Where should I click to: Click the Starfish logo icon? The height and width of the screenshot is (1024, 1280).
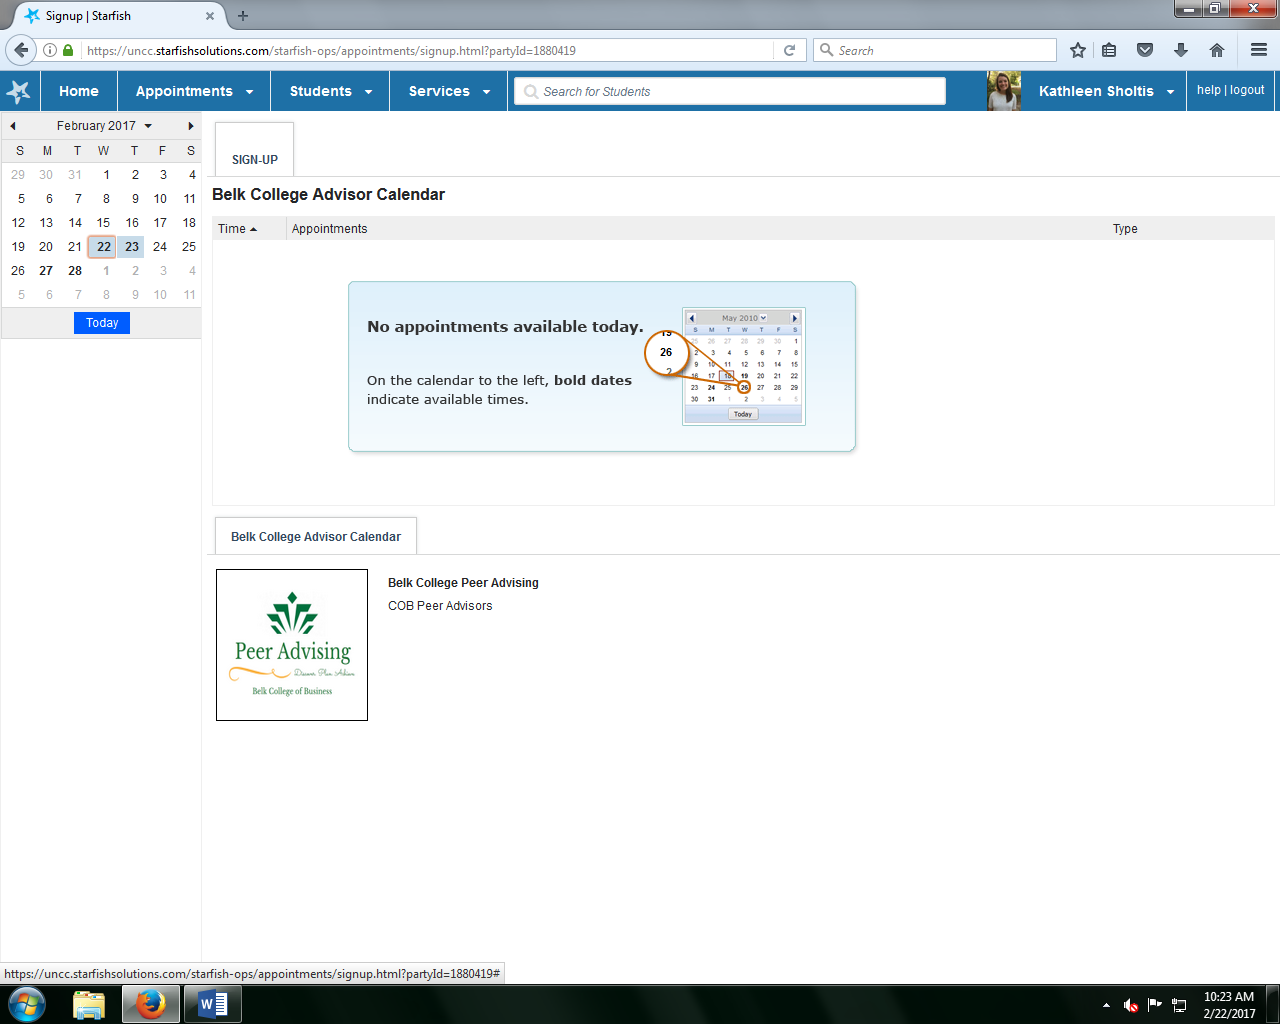tap(19, 91)
